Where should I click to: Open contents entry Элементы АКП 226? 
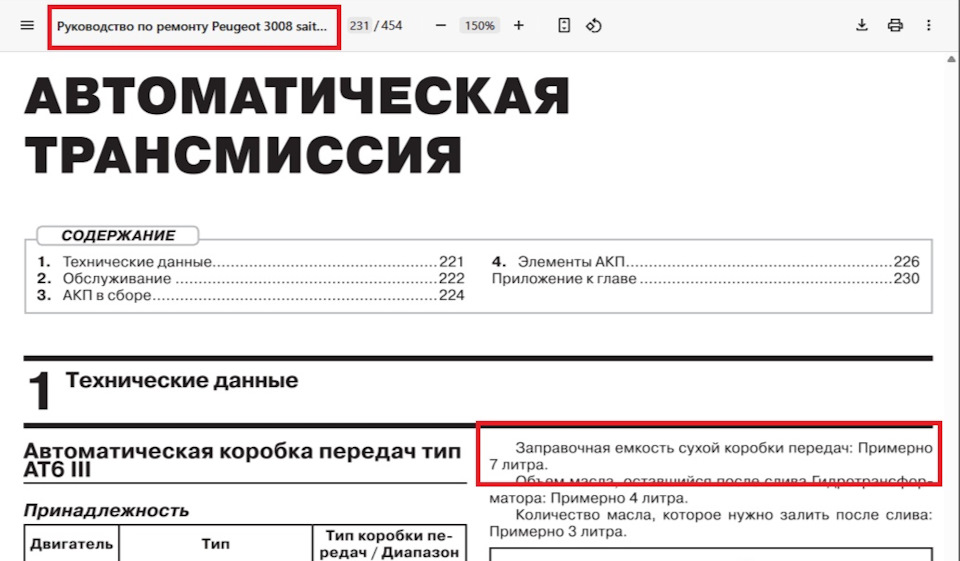705,262
